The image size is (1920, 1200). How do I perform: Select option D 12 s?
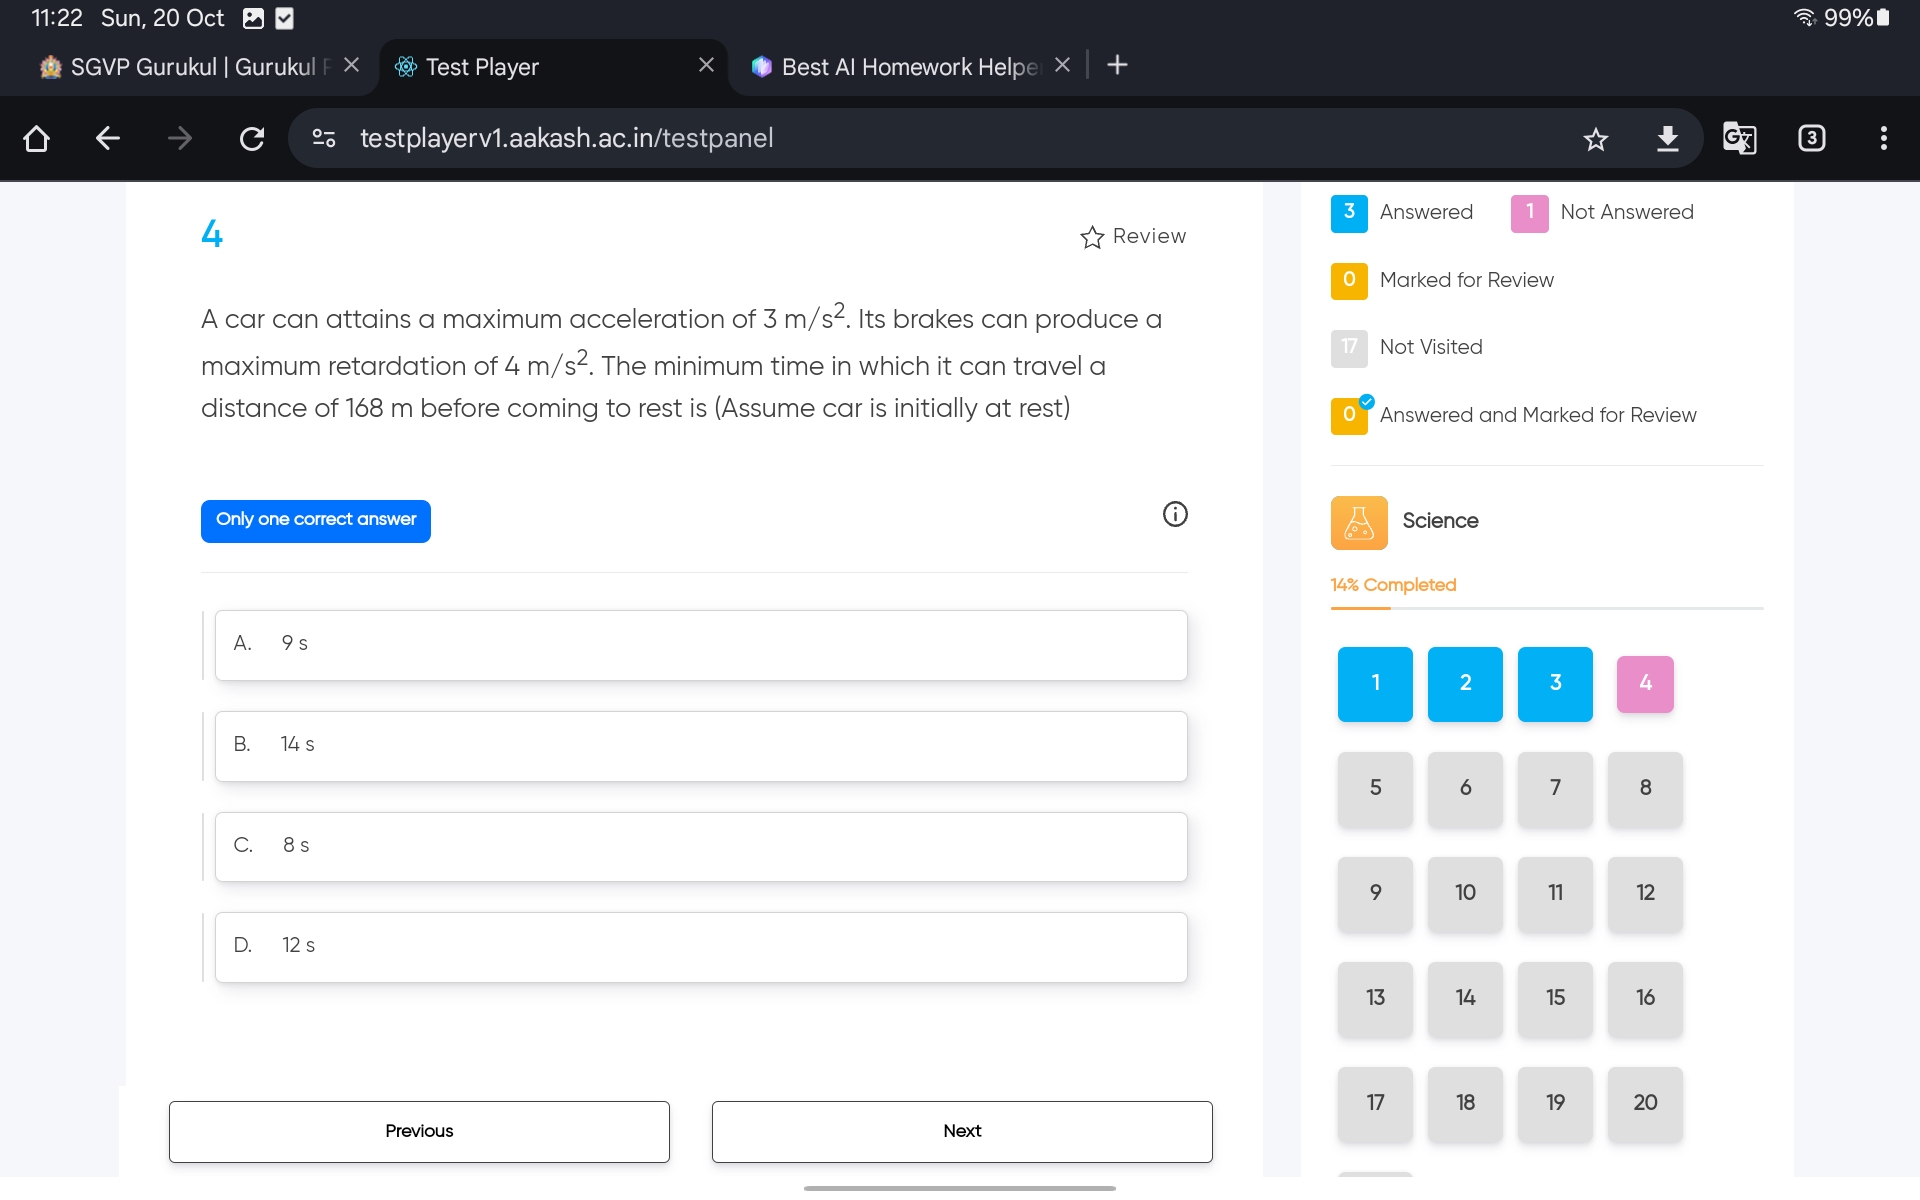701,947
